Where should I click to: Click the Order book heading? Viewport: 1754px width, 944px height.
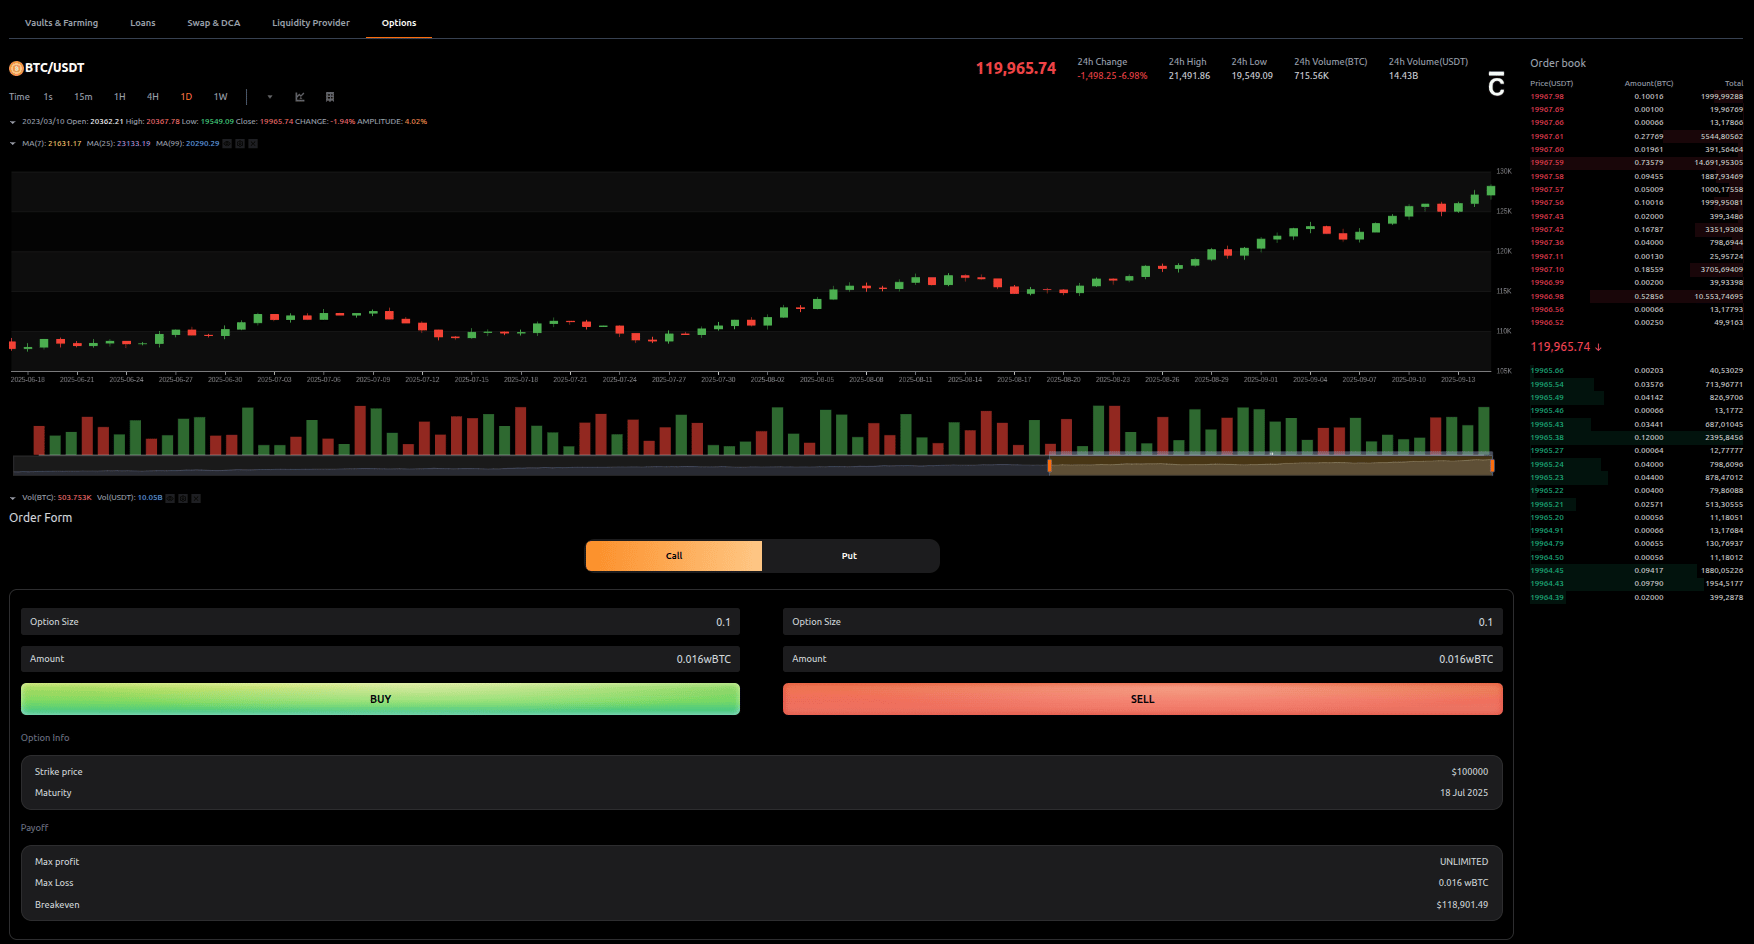point(1558,63)
